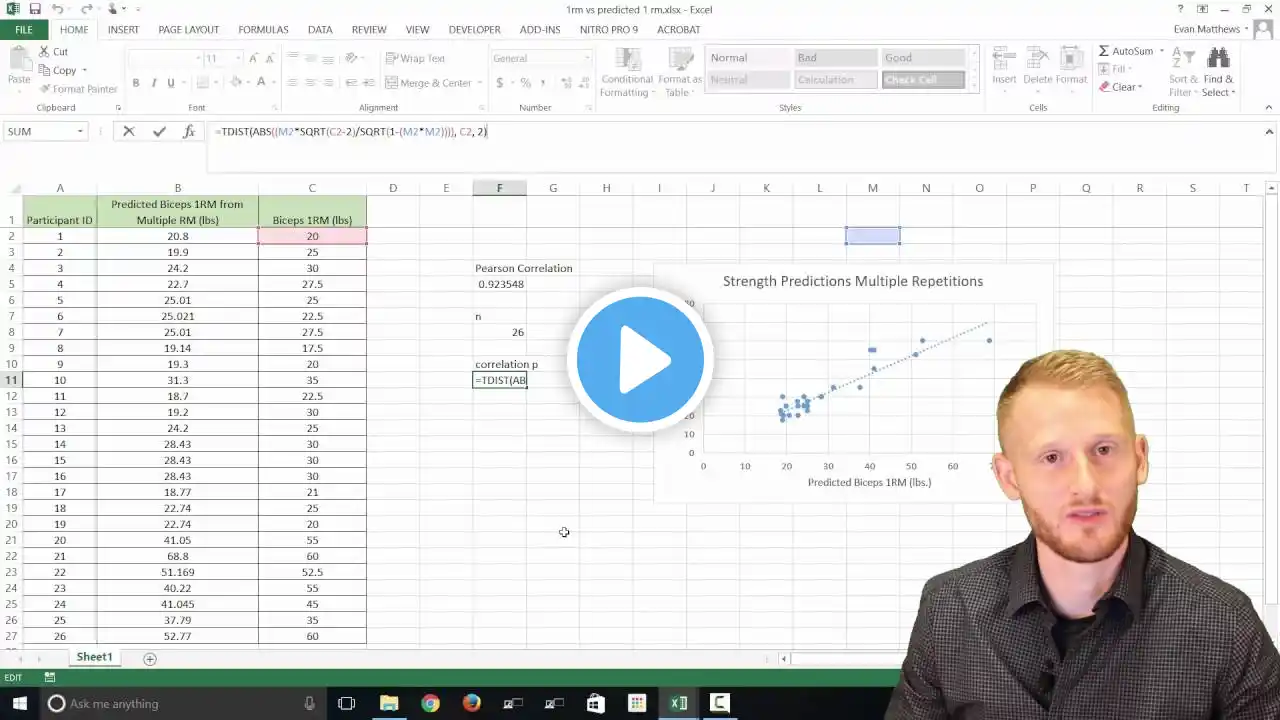1280x720 pixels.
Task: Click the Sort & Filter icon
Action: point(1183,58)
